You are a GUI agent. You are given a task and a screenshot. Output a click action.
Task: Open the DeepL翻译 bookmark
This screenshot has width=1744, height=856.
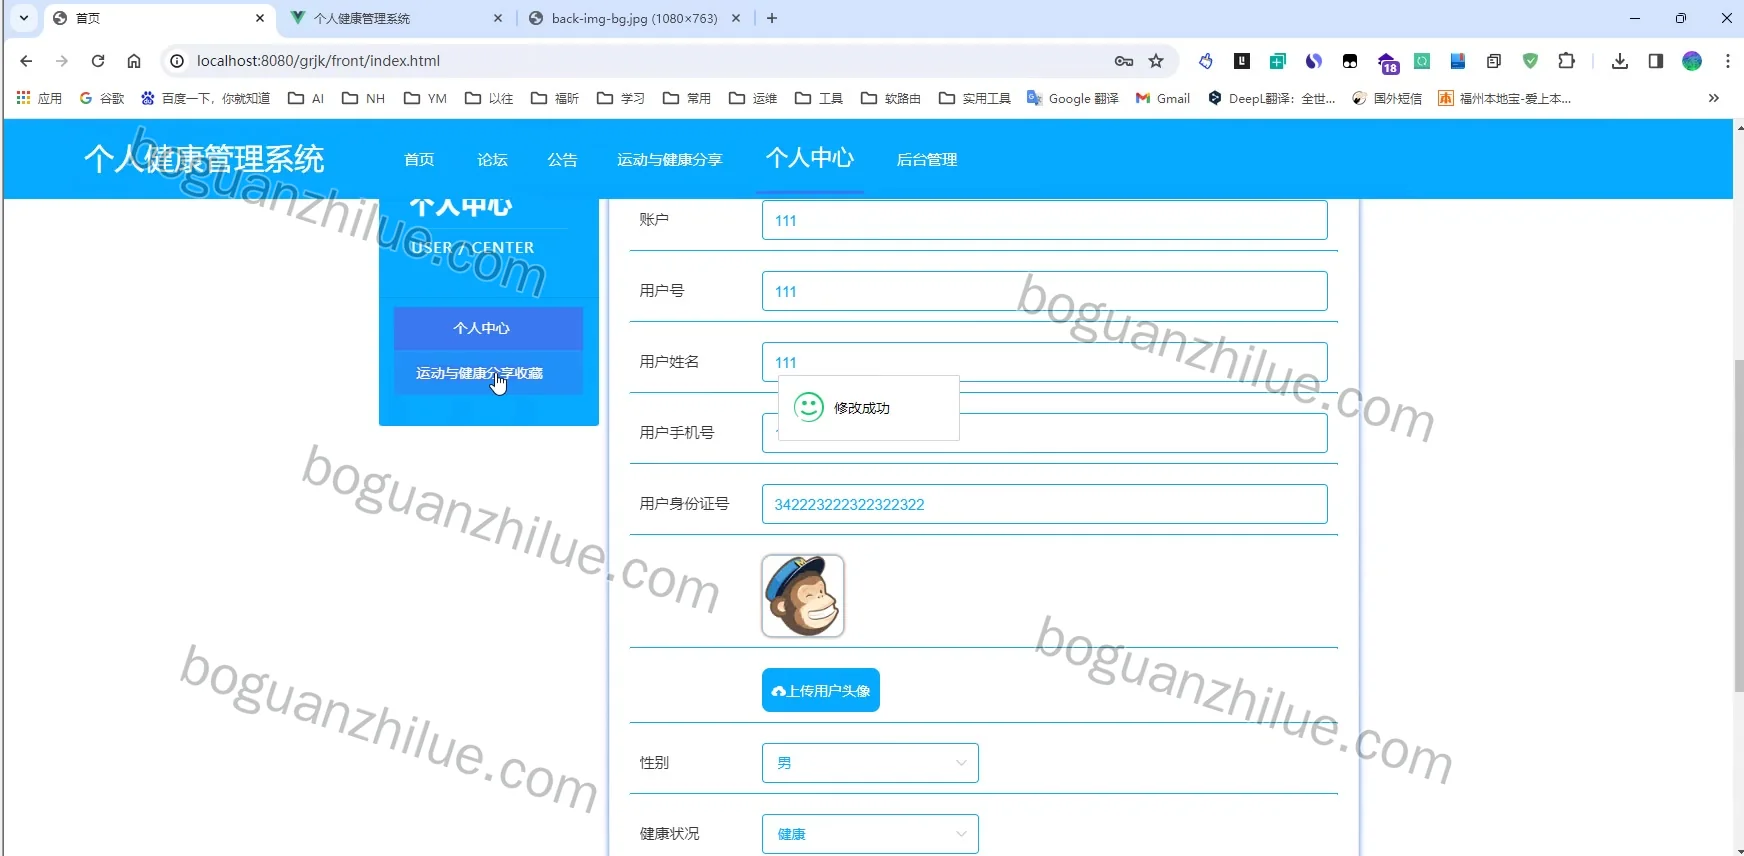click(x=1272, y=98)
